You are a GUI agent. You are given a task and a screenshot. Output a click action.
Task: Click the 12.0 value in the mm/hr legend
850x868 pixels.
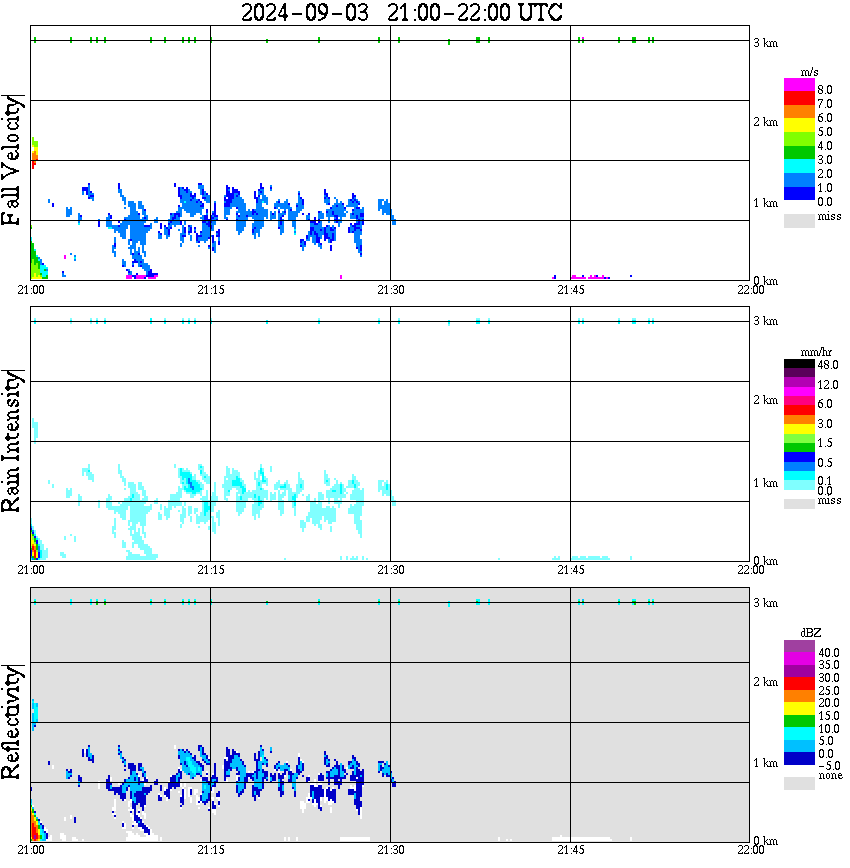pos(828,385)
